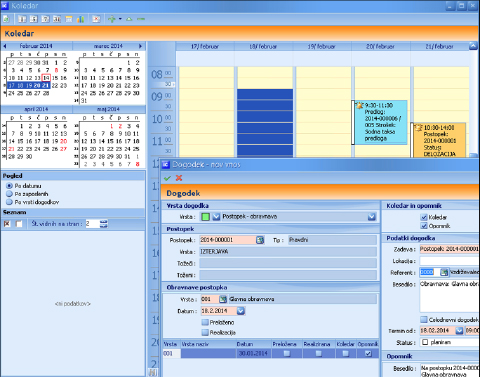The height and width of the screenshot is (377, 480).
Task: Click the Vrsta naziv column header
Action: [x=208, y=344]
